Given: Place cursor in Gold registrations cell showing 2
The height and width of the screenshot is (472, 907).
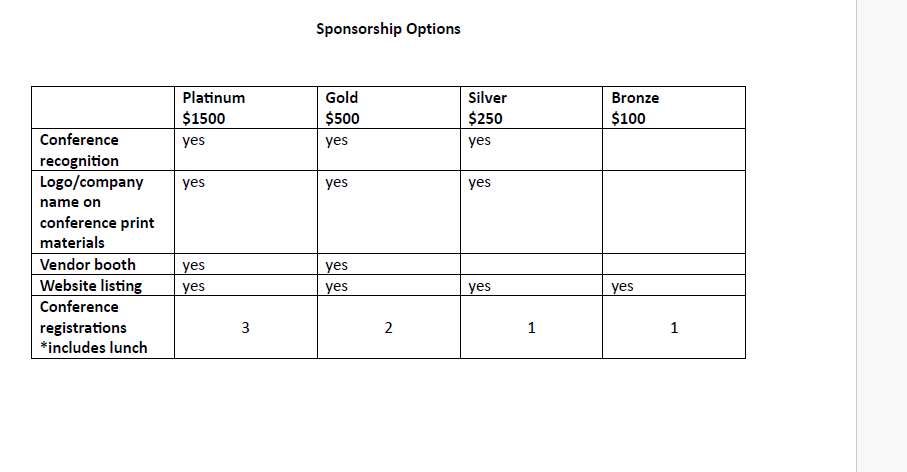Looking at the screenshot, I should coord(389,327).
